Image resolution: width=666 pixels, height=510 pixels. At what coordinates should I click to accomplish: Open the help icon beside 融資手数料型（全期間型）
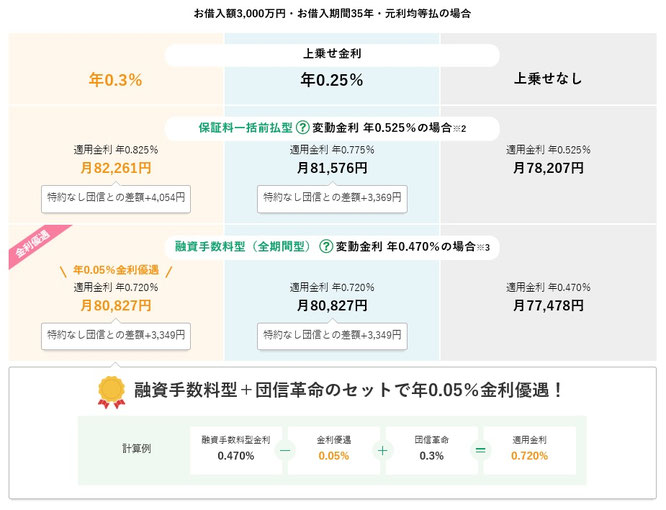[x=326, y=246]
